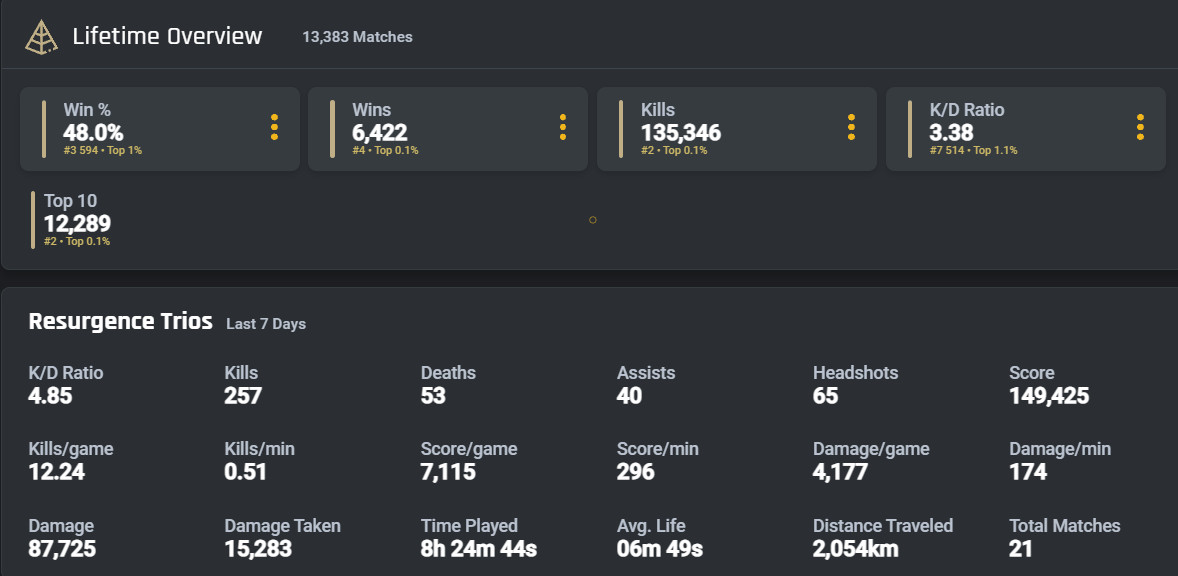Select the Wins 6,422 stat card
This screenshot has width=1178, height=576.
coord(440,129)
